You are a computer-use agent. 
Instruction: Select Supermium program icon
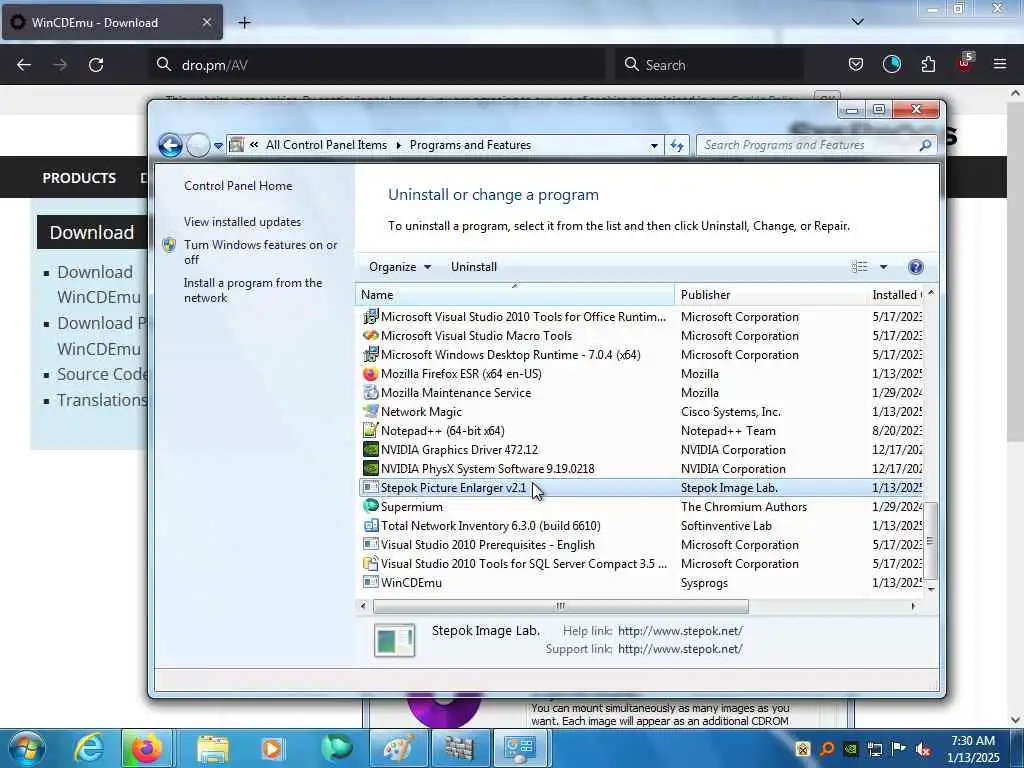370,506
